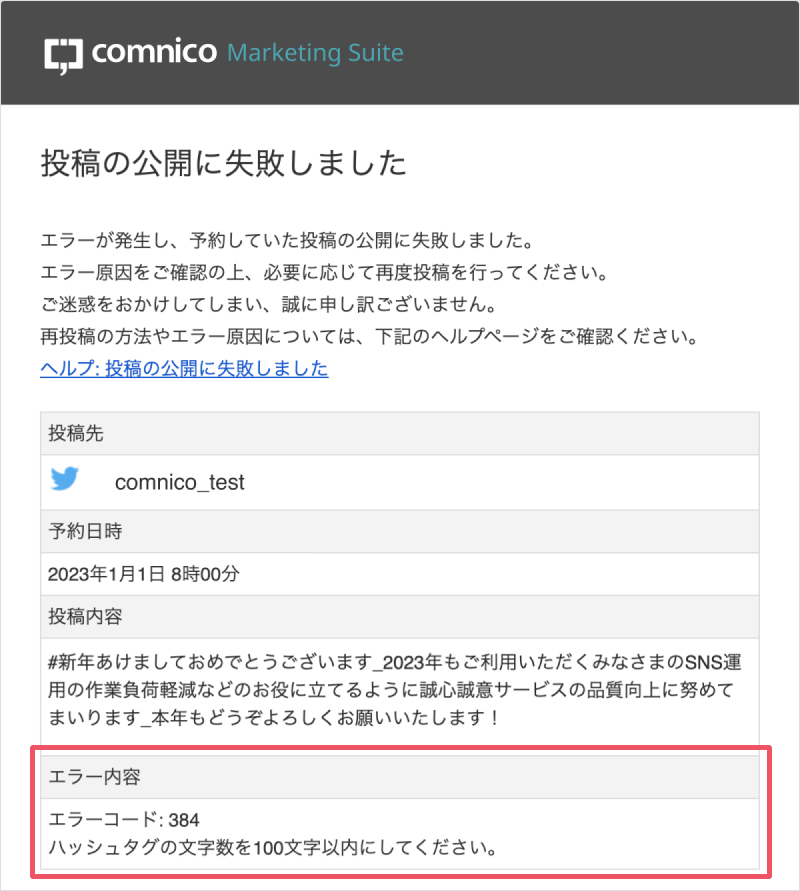Click the hashtag post text starting #新年あけまして
The height and width of the screenshot is (891, 800).
click(394, 690)
